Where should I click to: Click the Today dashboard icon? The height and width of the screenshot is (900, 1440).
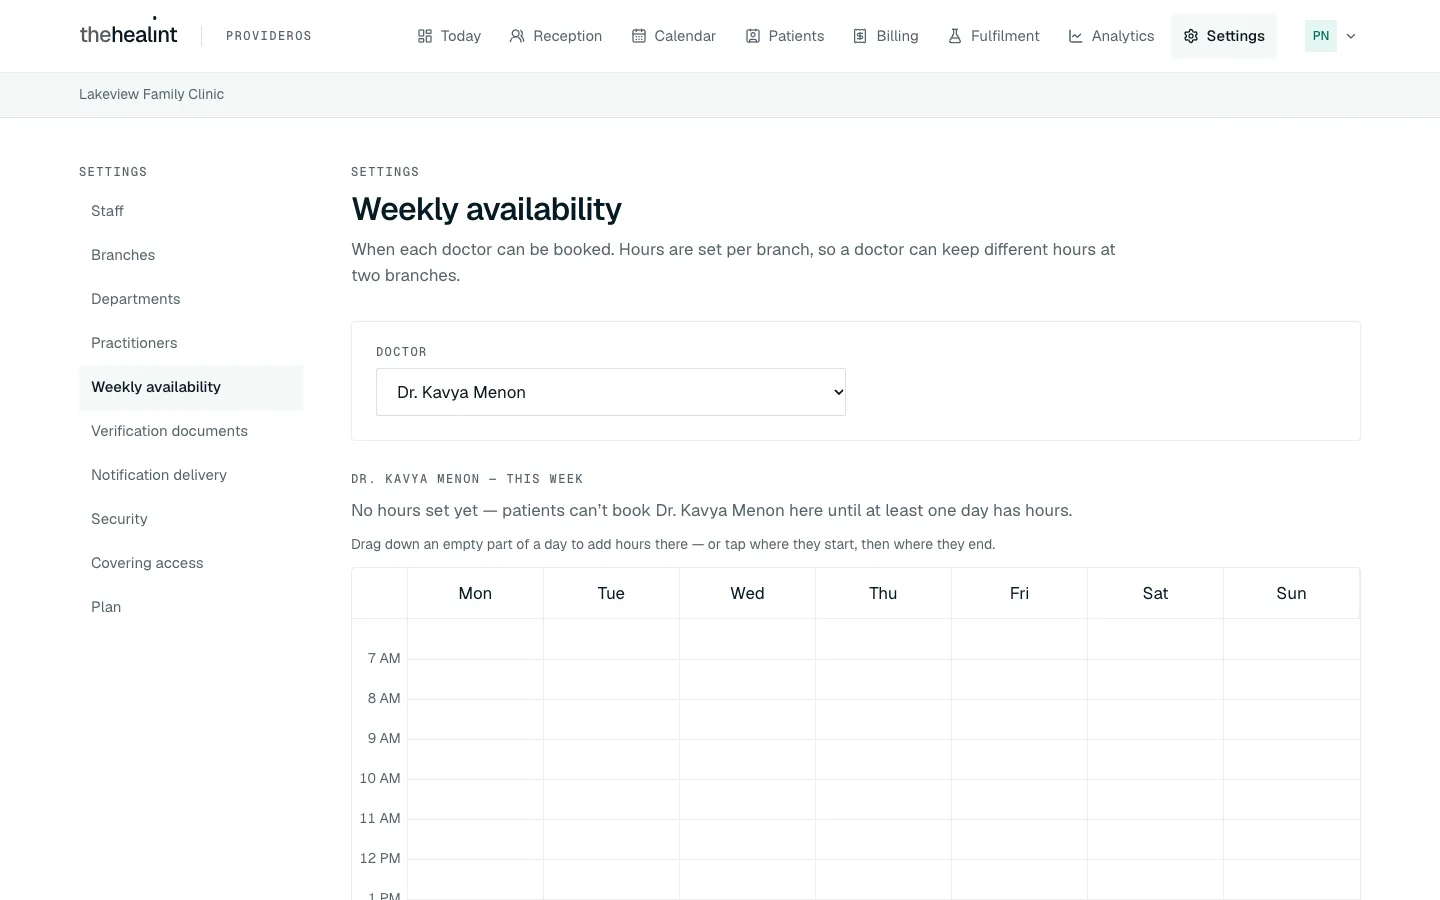425,36
